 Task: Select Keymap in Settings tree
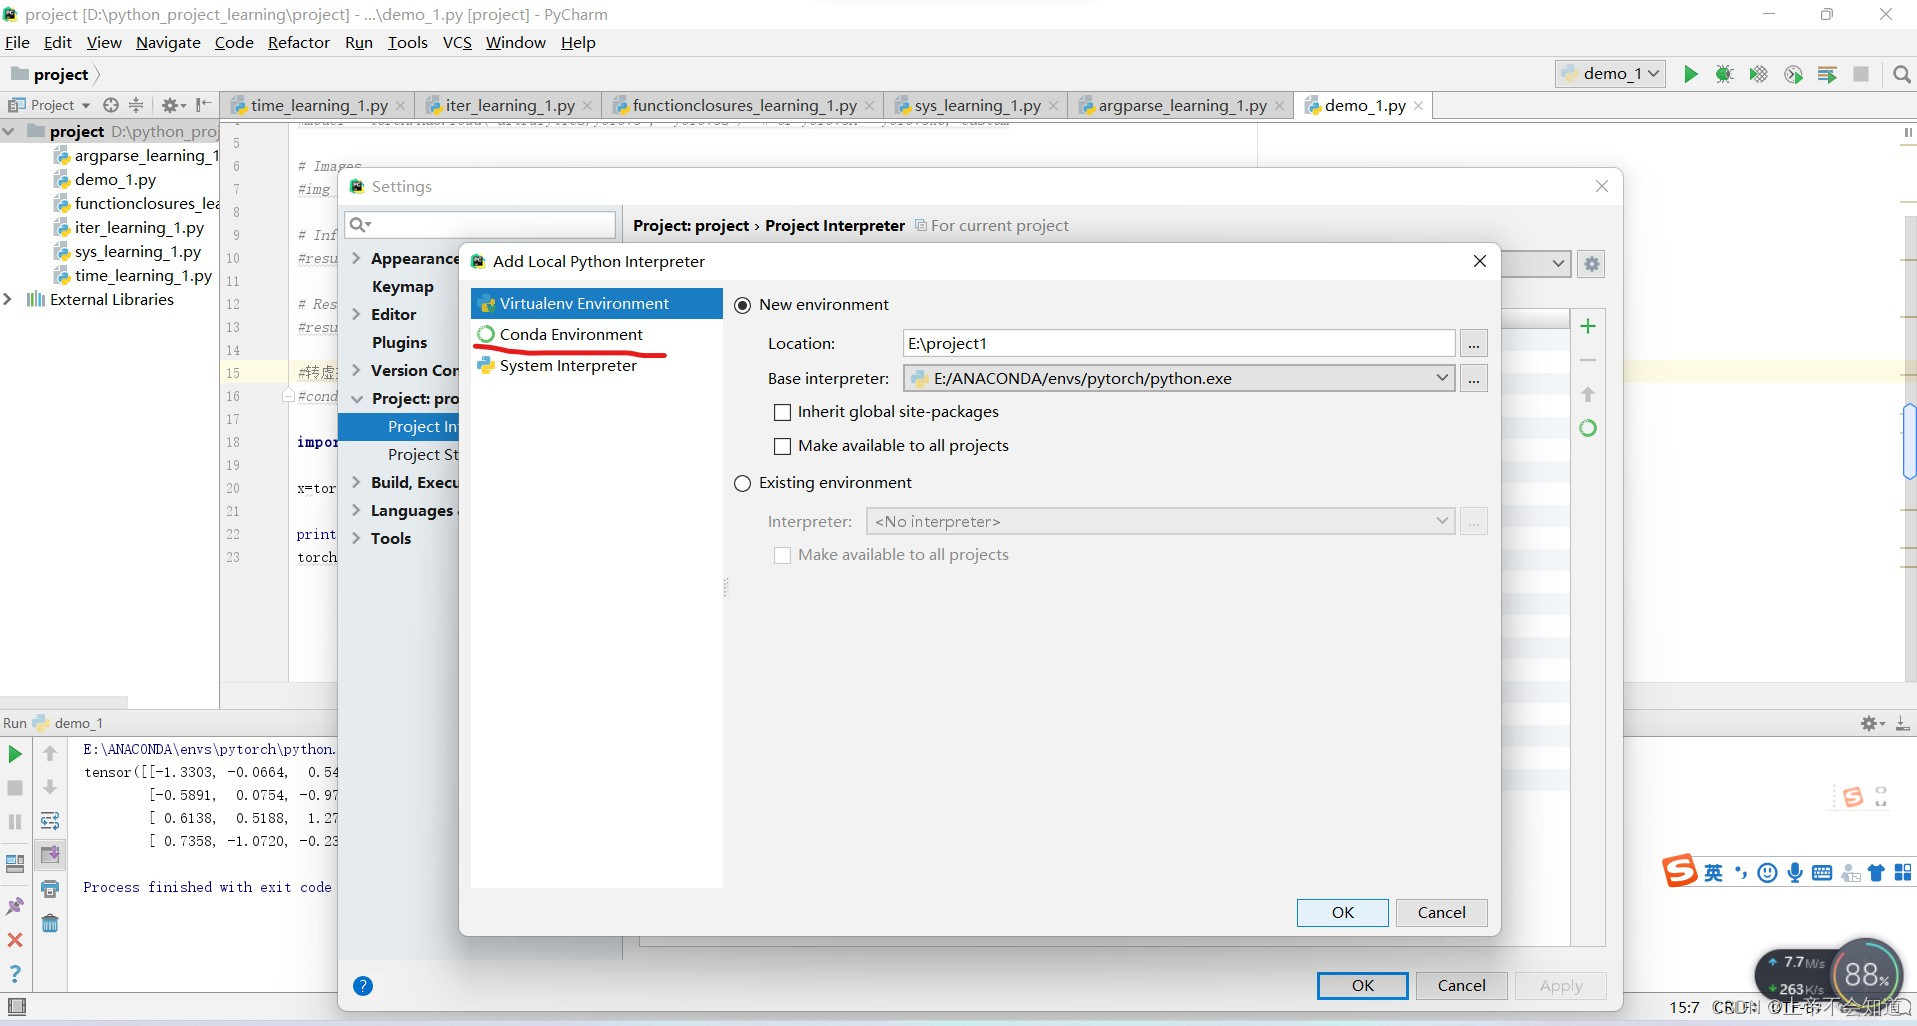coord(402,286)
